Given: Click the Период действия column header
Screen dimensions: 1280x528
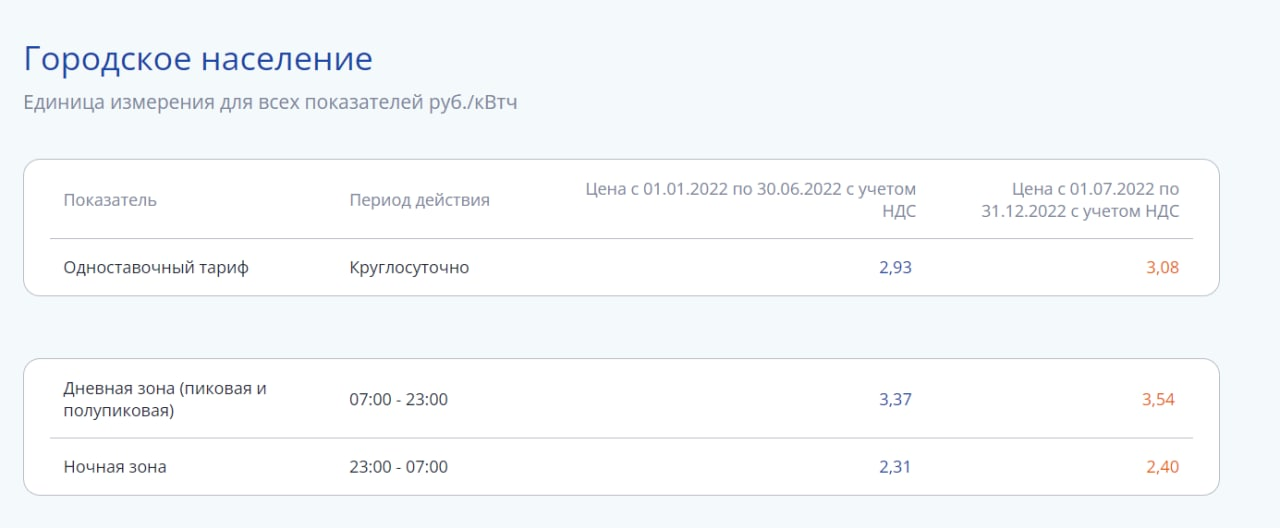Looking at the screenshot, I should pyautogui.click(x=419, y=200).
